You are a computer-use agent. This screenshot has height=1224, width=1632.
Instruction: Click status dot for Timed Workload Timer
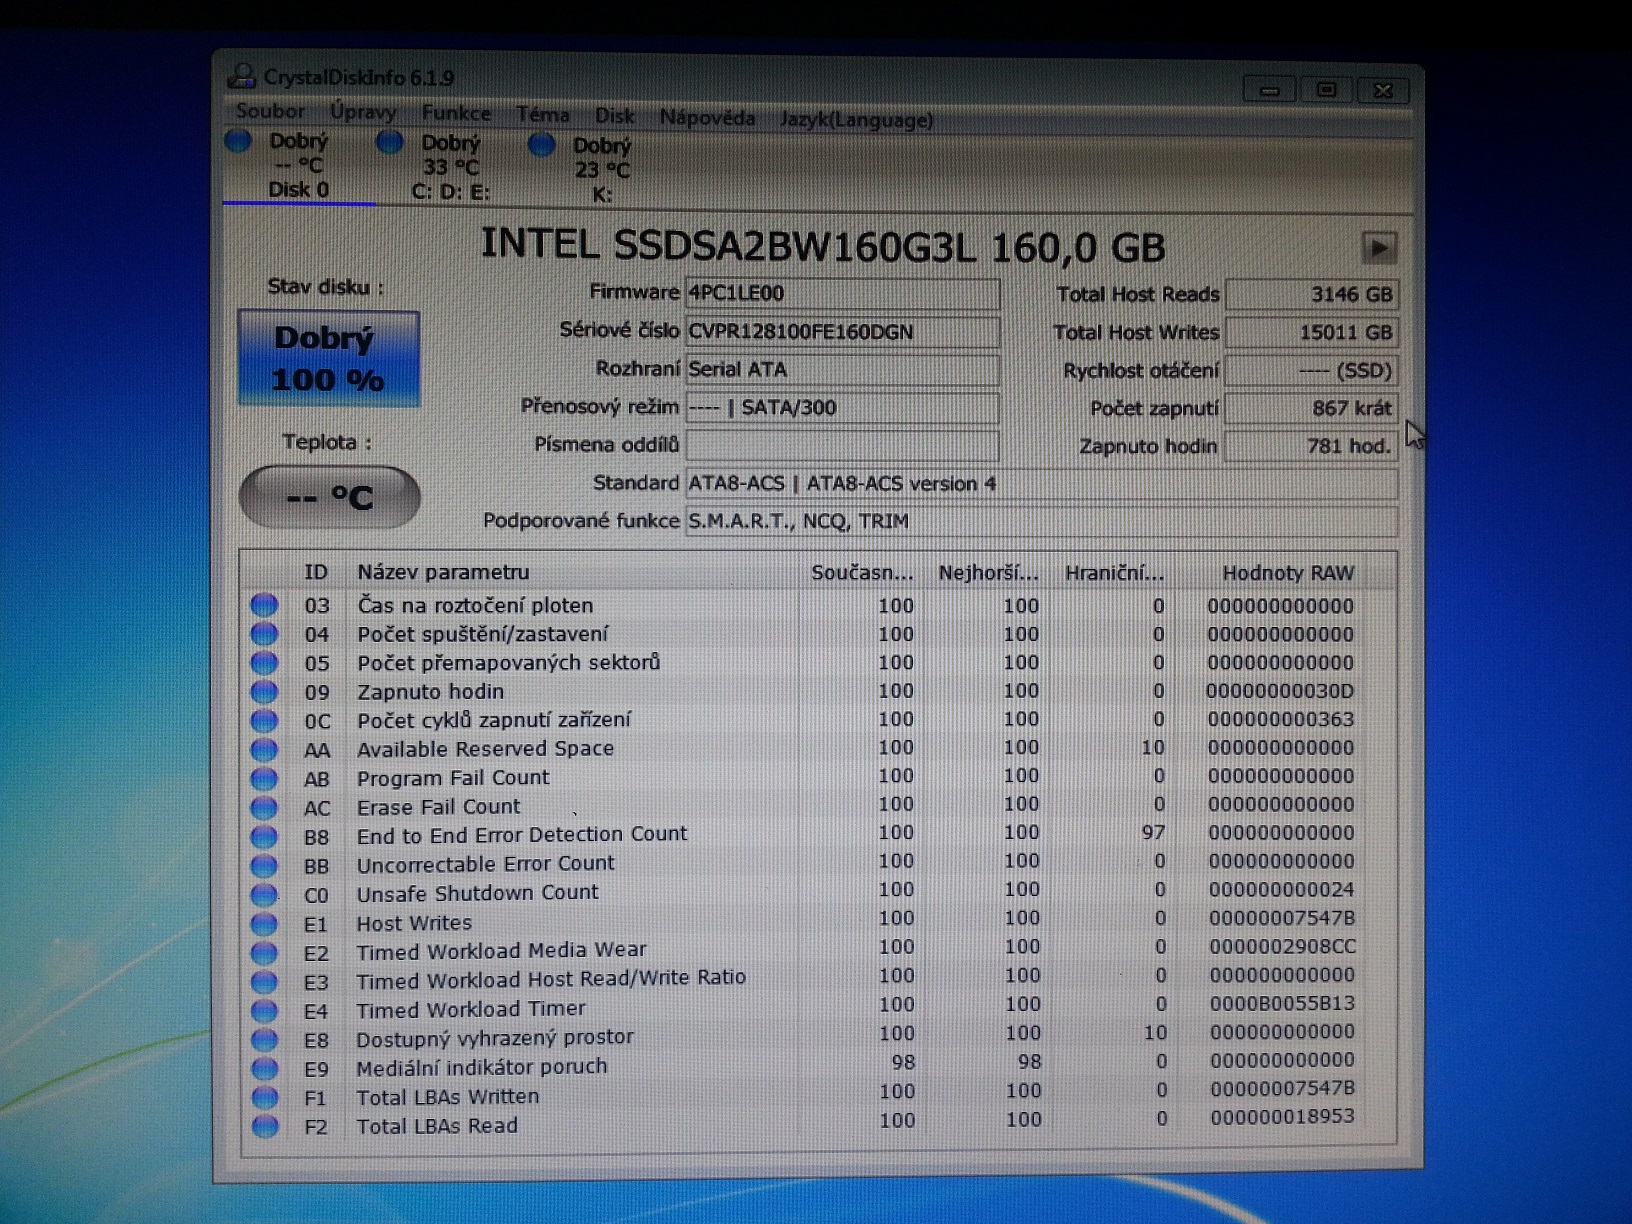click(264, 1010)
